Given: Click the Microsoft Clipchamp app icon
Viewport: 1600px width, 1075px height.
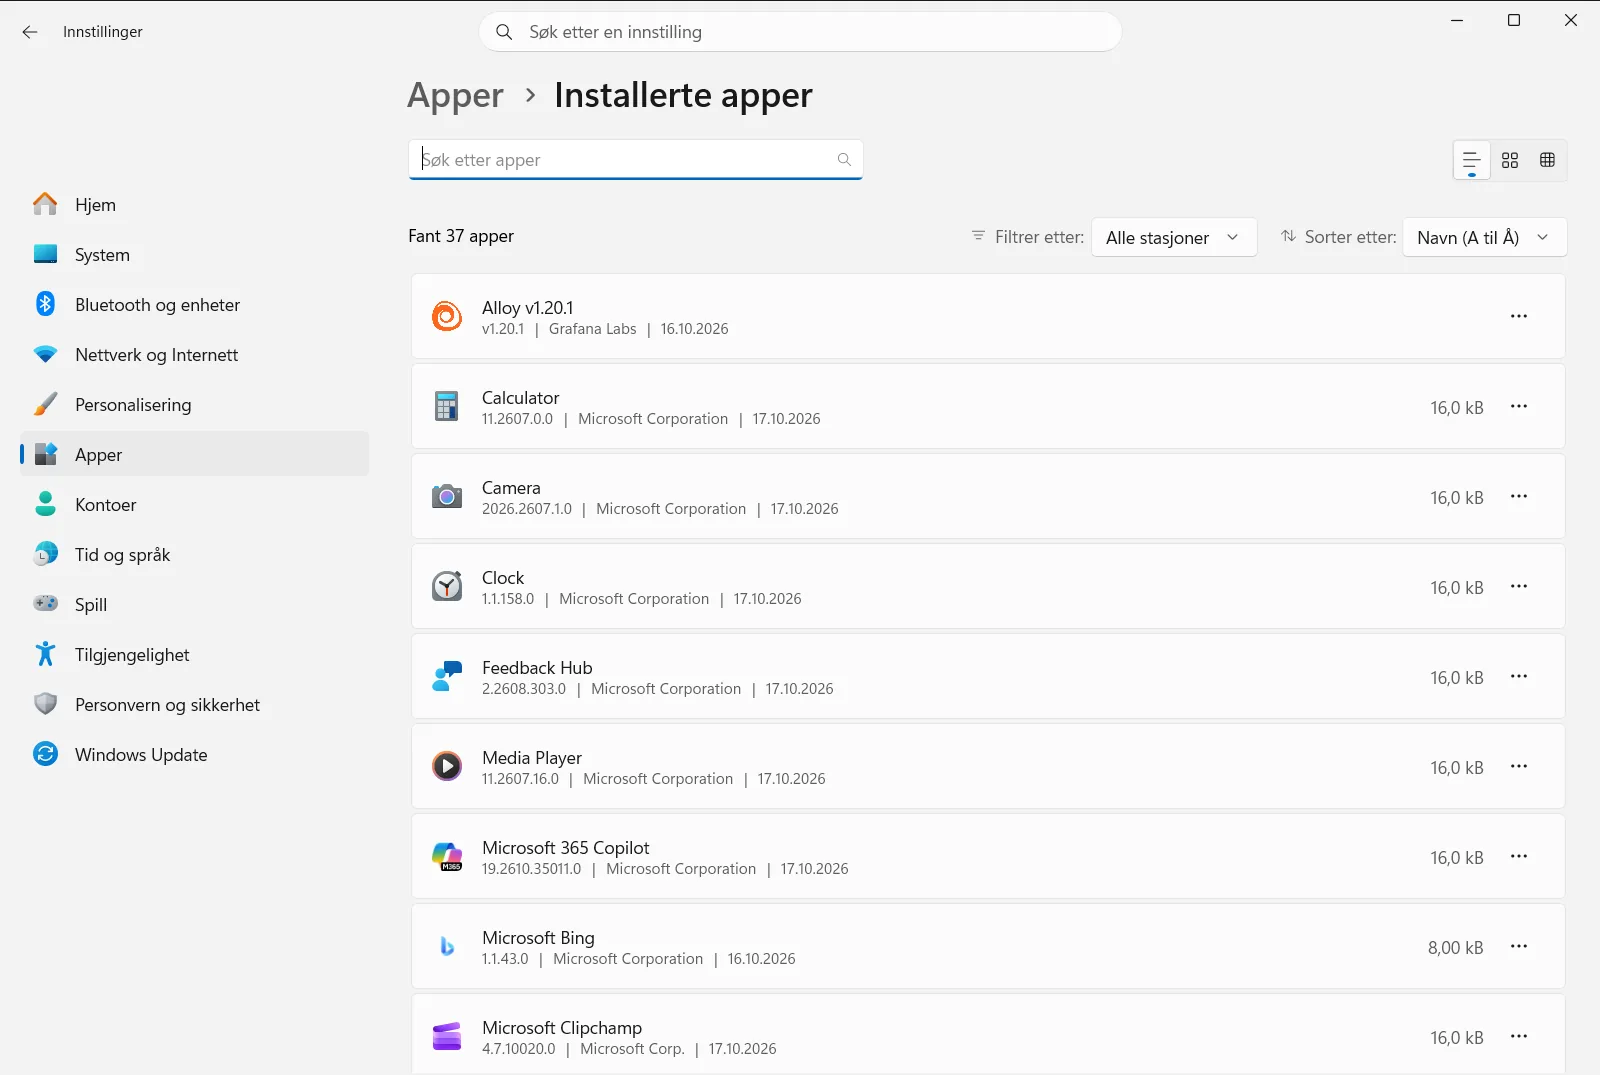Looking at the screenshot, I should click(x=447, y=1036).
